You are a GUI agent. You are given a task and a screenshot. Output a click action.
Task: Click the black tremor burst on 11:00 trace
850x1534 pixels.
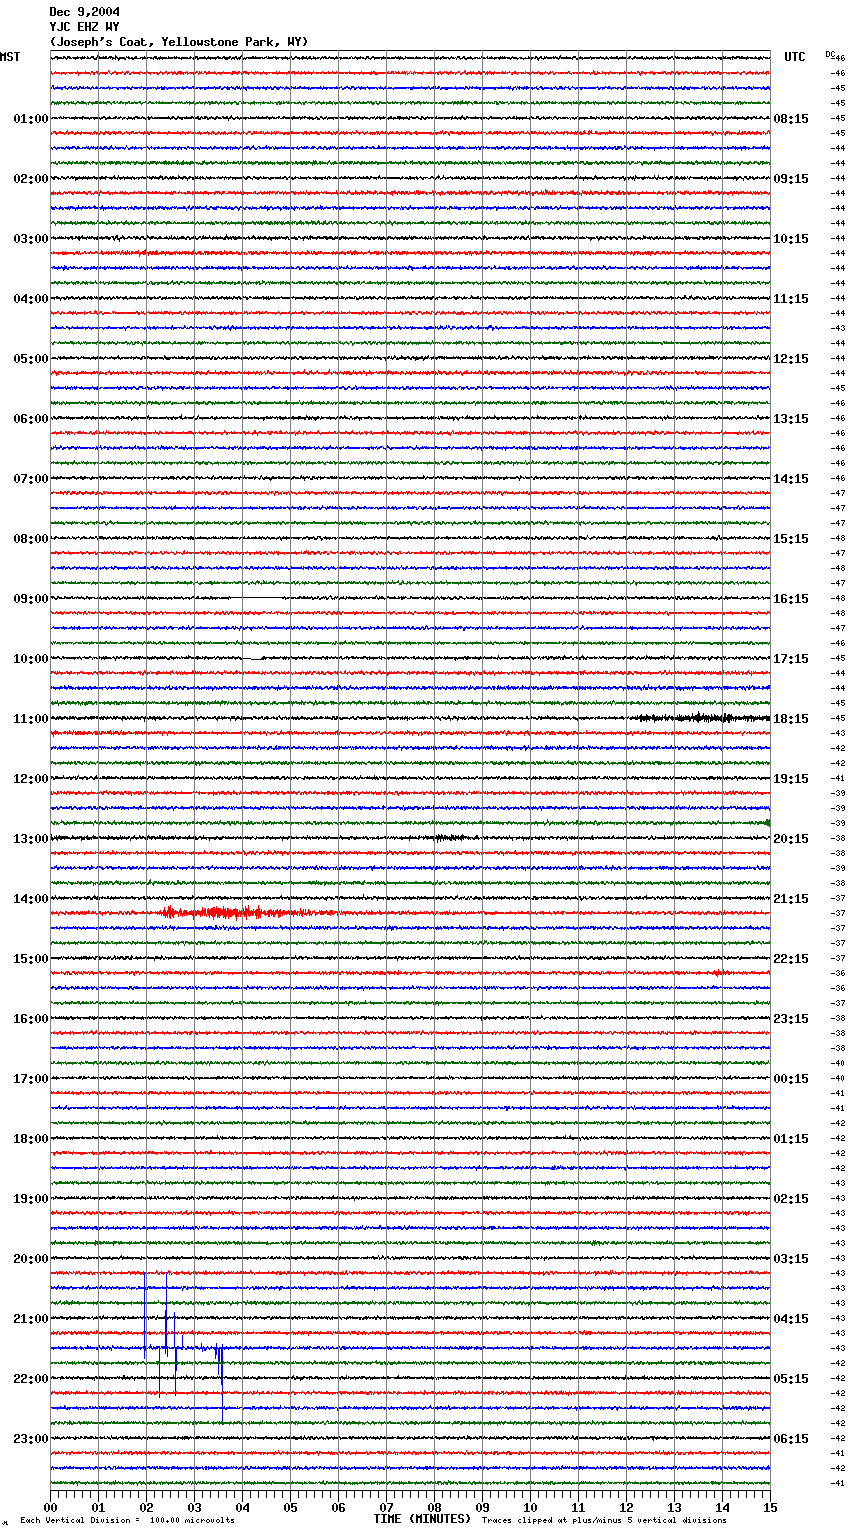[x=700, y=718]
